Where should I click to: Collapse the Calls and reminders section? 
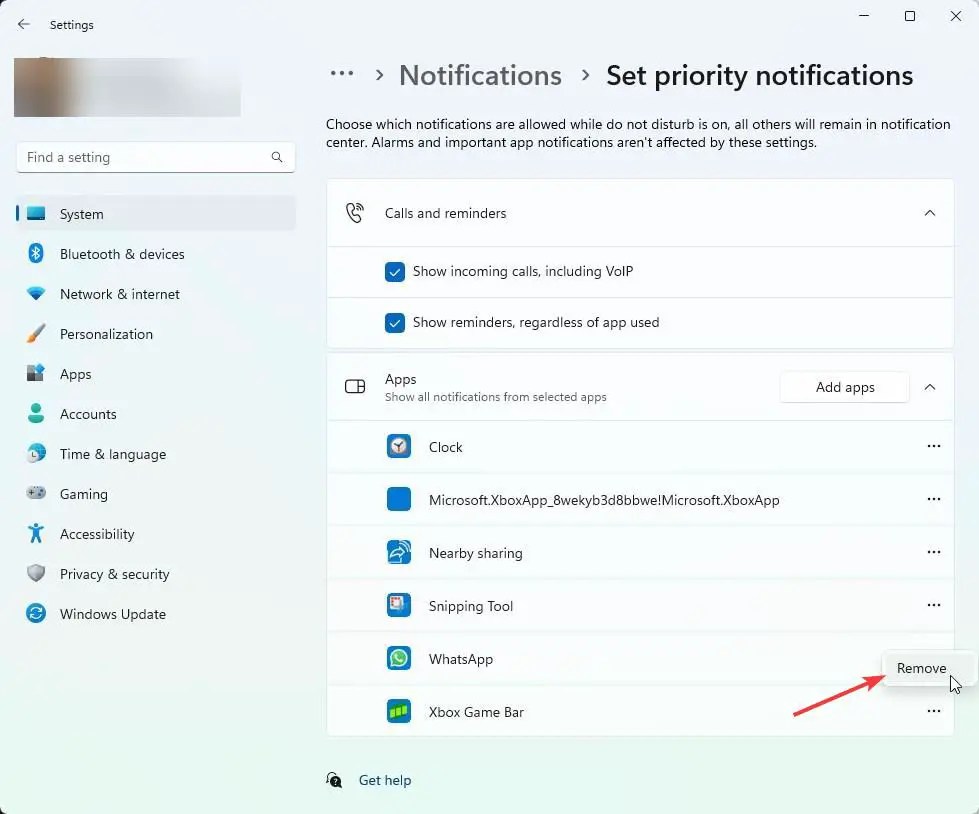tap(930, 212)
